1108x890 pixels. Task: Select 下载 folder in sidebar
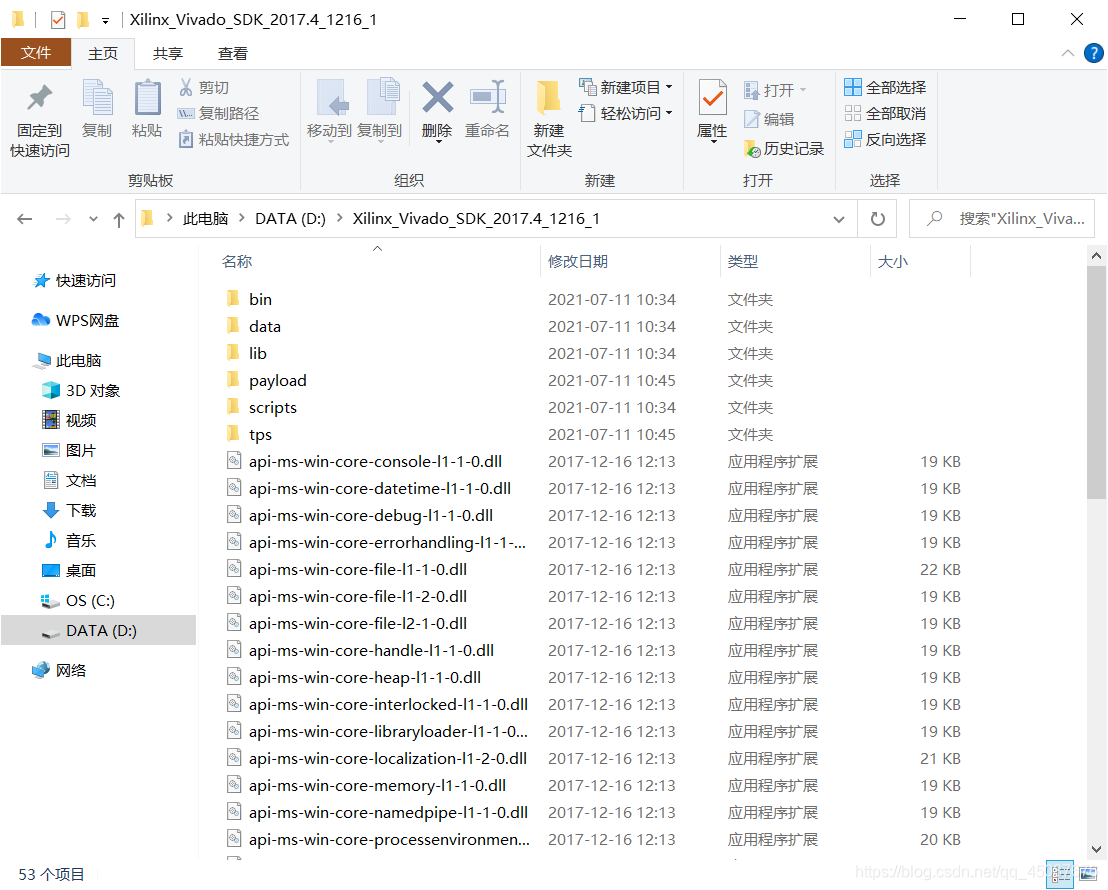point(69,510)
